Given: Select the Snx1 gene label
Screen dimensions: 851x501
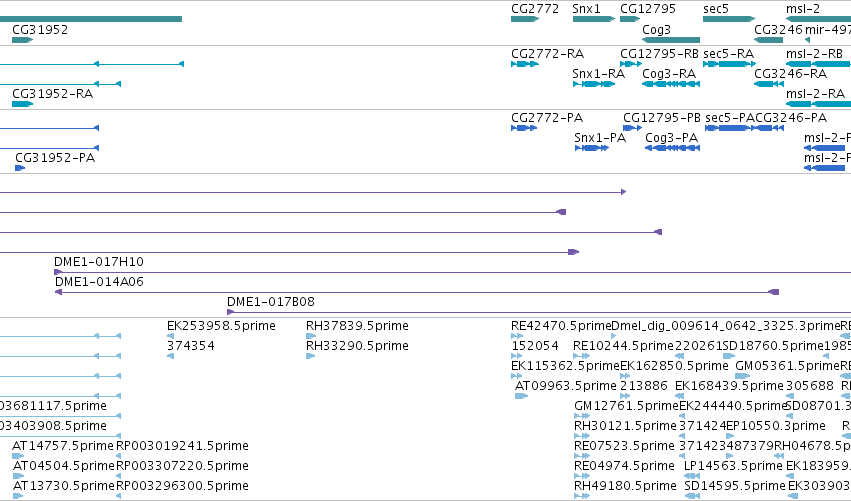Looking at the screenshot, I should [586, 9].
